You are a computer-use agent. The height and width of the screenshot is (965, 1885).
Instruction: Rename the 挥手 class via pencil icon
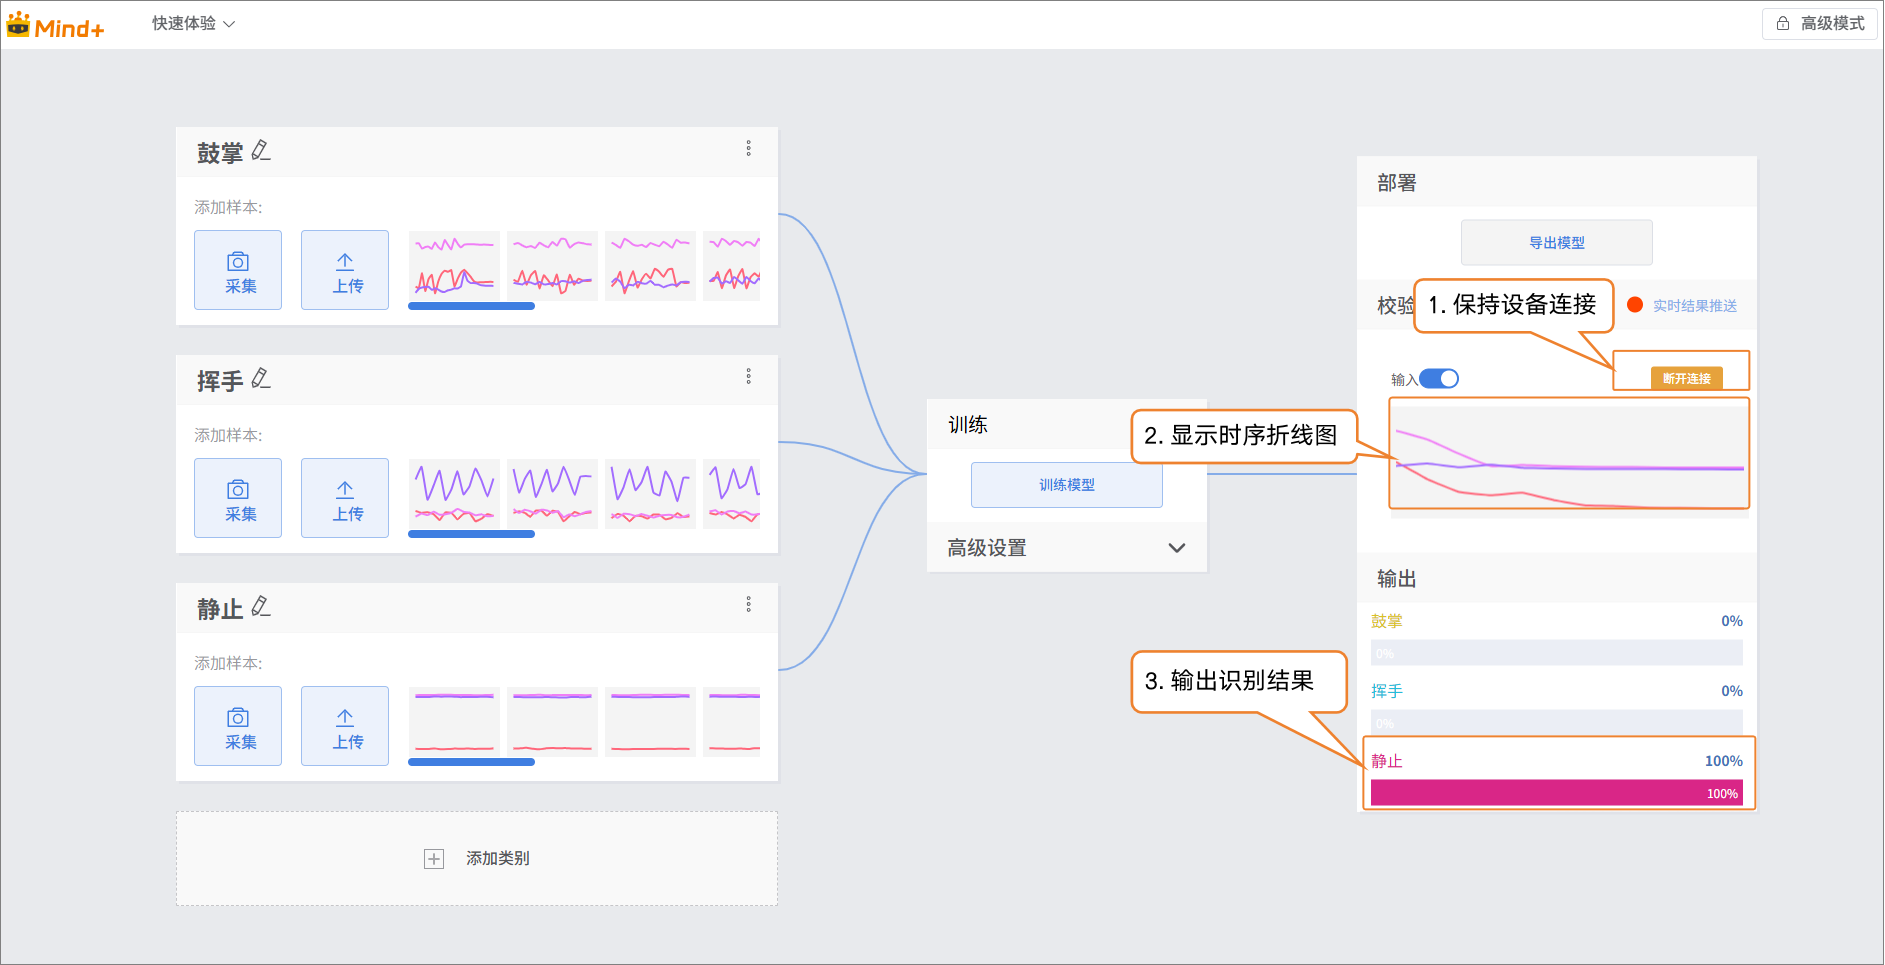(x=260, y=379)
